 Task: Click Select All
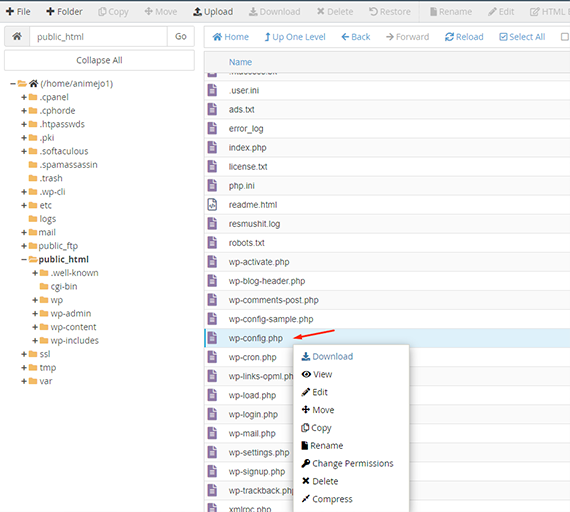[522, 37]
